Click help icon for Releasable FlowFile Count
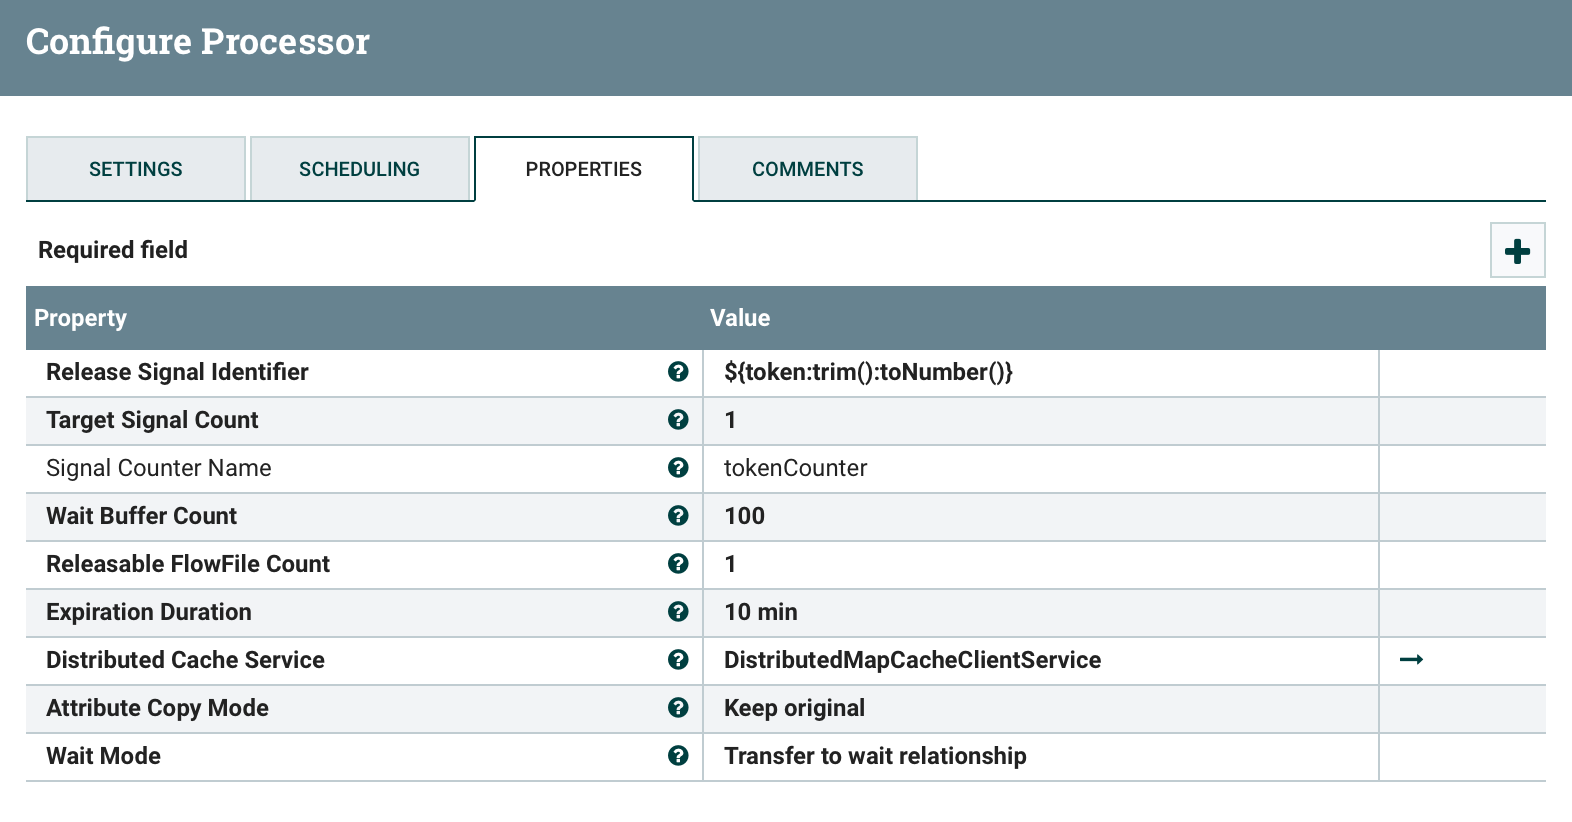The width and height of the screenshot is (1572, 822). tap(678, 564)
